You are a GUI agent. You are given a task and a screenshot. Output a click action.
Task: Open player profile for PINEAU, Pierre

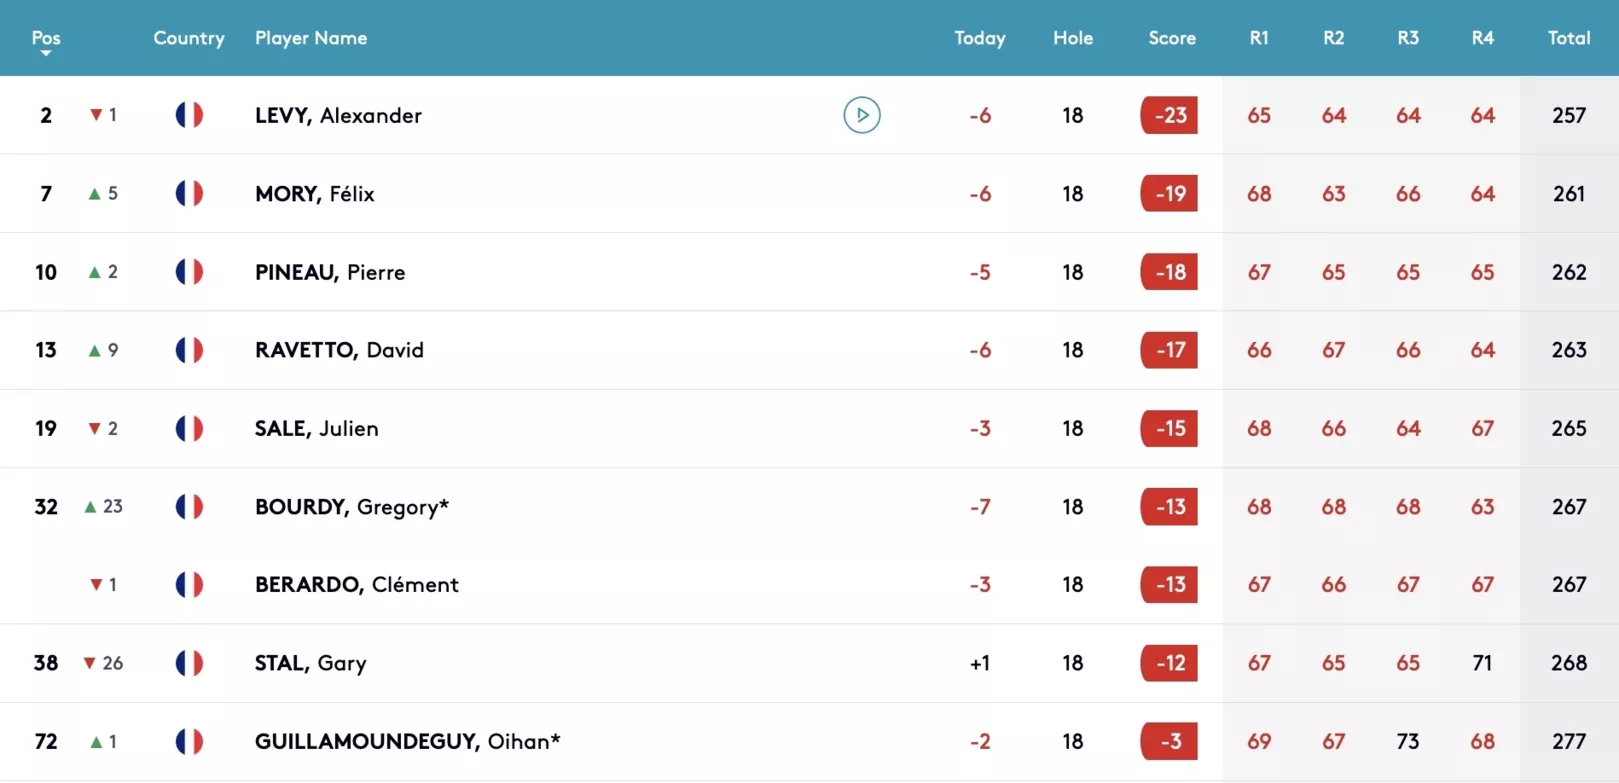click(330, 272)
